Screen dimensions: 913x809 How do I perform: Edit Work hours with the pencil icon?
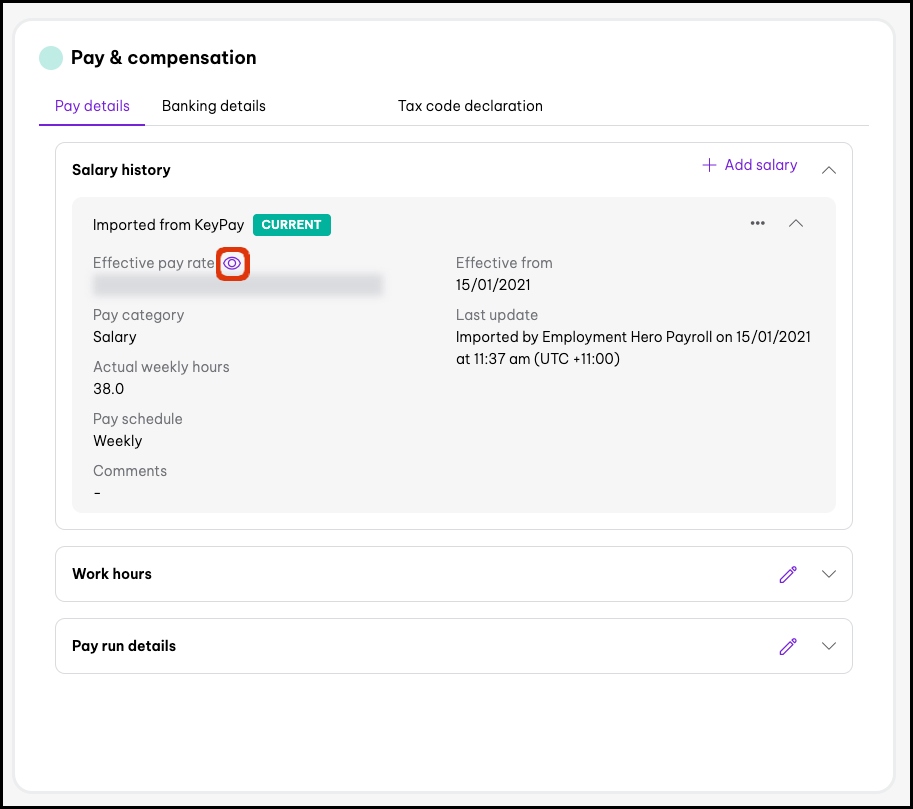tap(788, 574)
